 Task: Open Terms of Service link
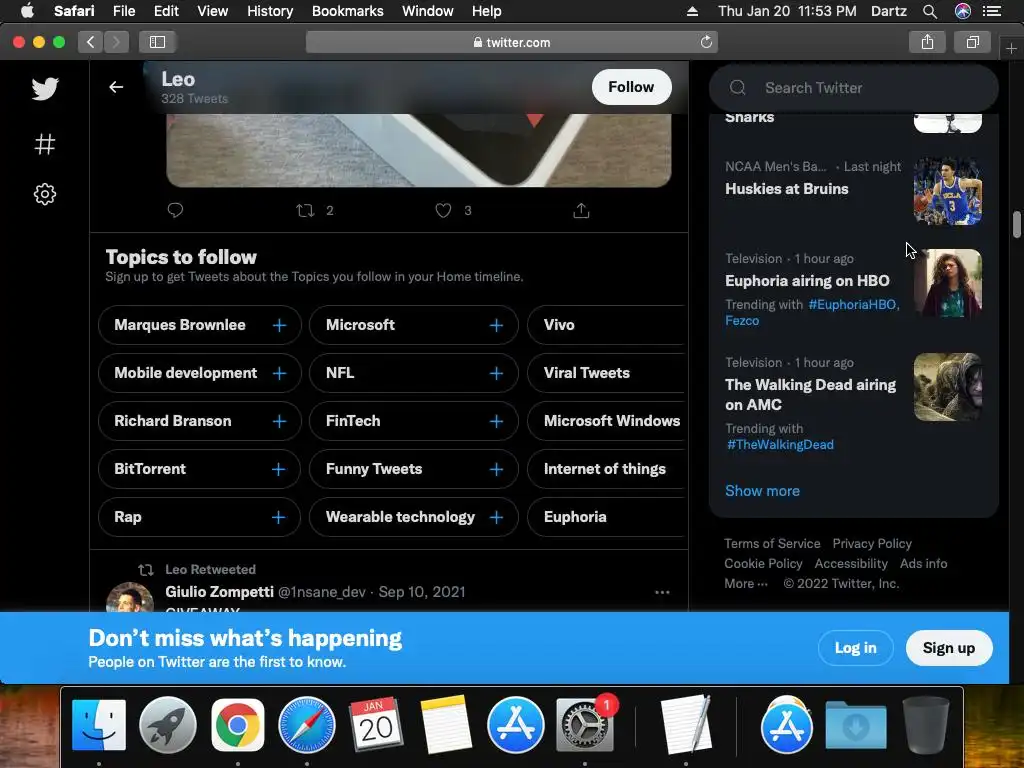click(772, 543)
